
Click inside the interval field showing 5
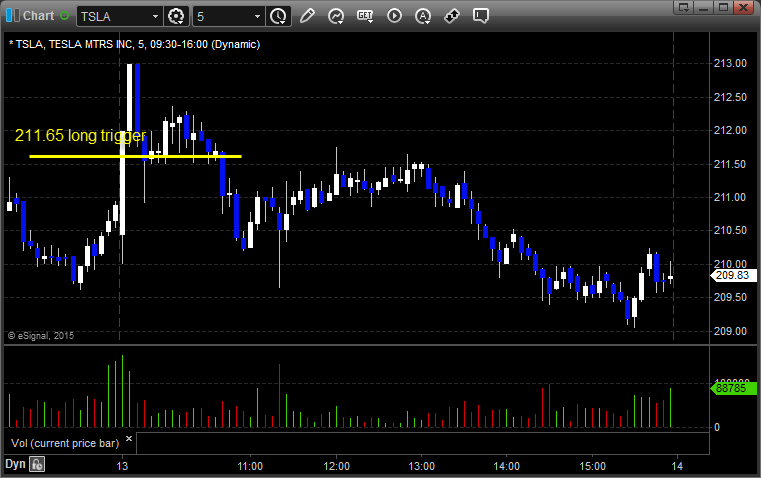pos(222,16)
